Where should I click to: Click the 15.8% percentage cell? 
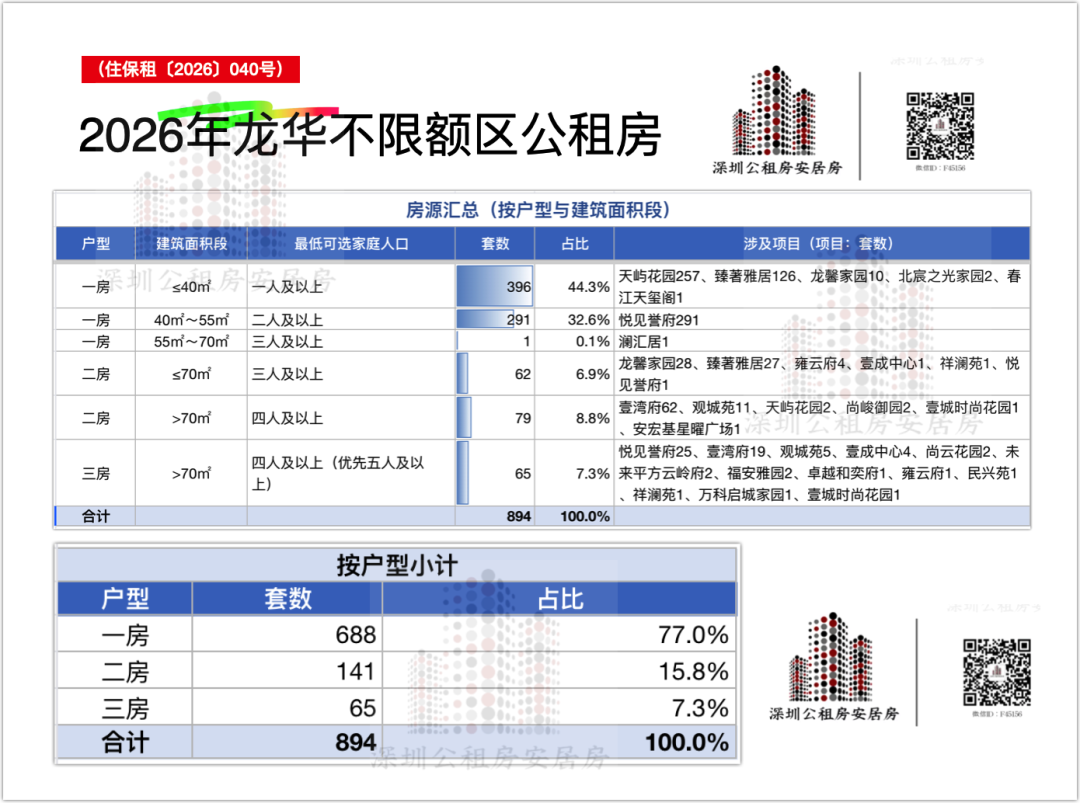pos(559,671)
